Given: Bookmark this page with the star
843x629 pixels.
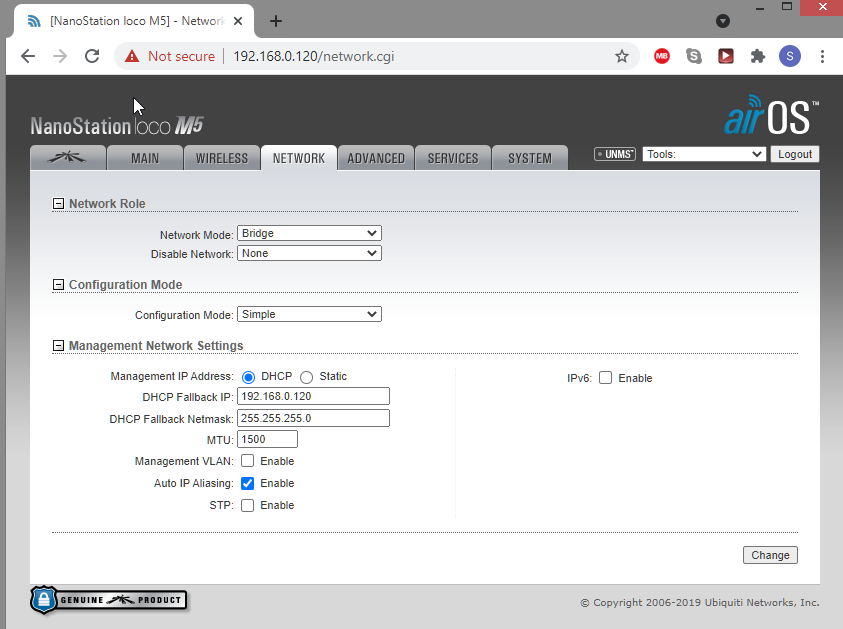Looking at the screenshot, I should click(622, 56).
